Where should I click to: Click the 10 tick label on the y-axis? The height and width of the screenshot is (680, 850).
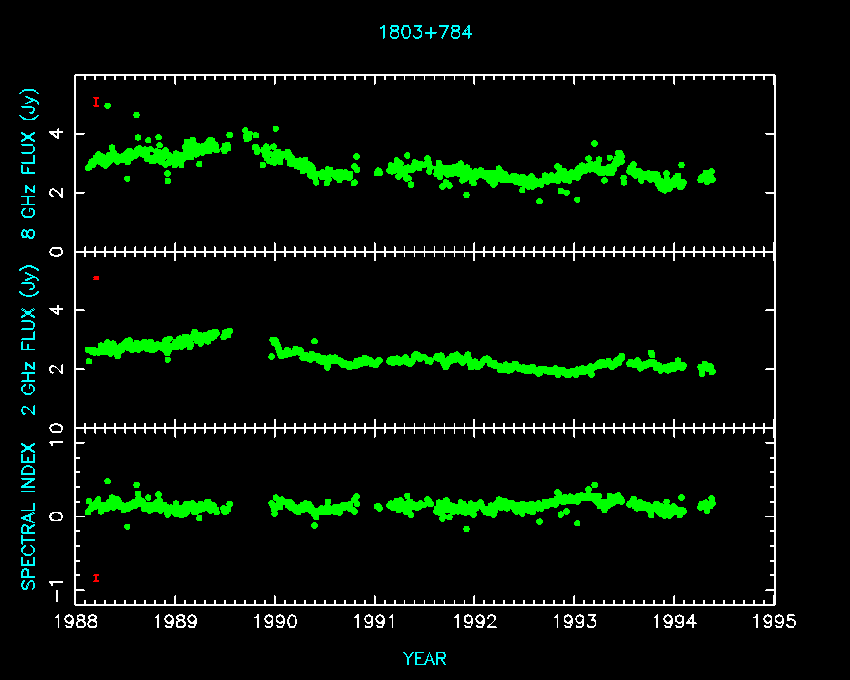[56, 430]
